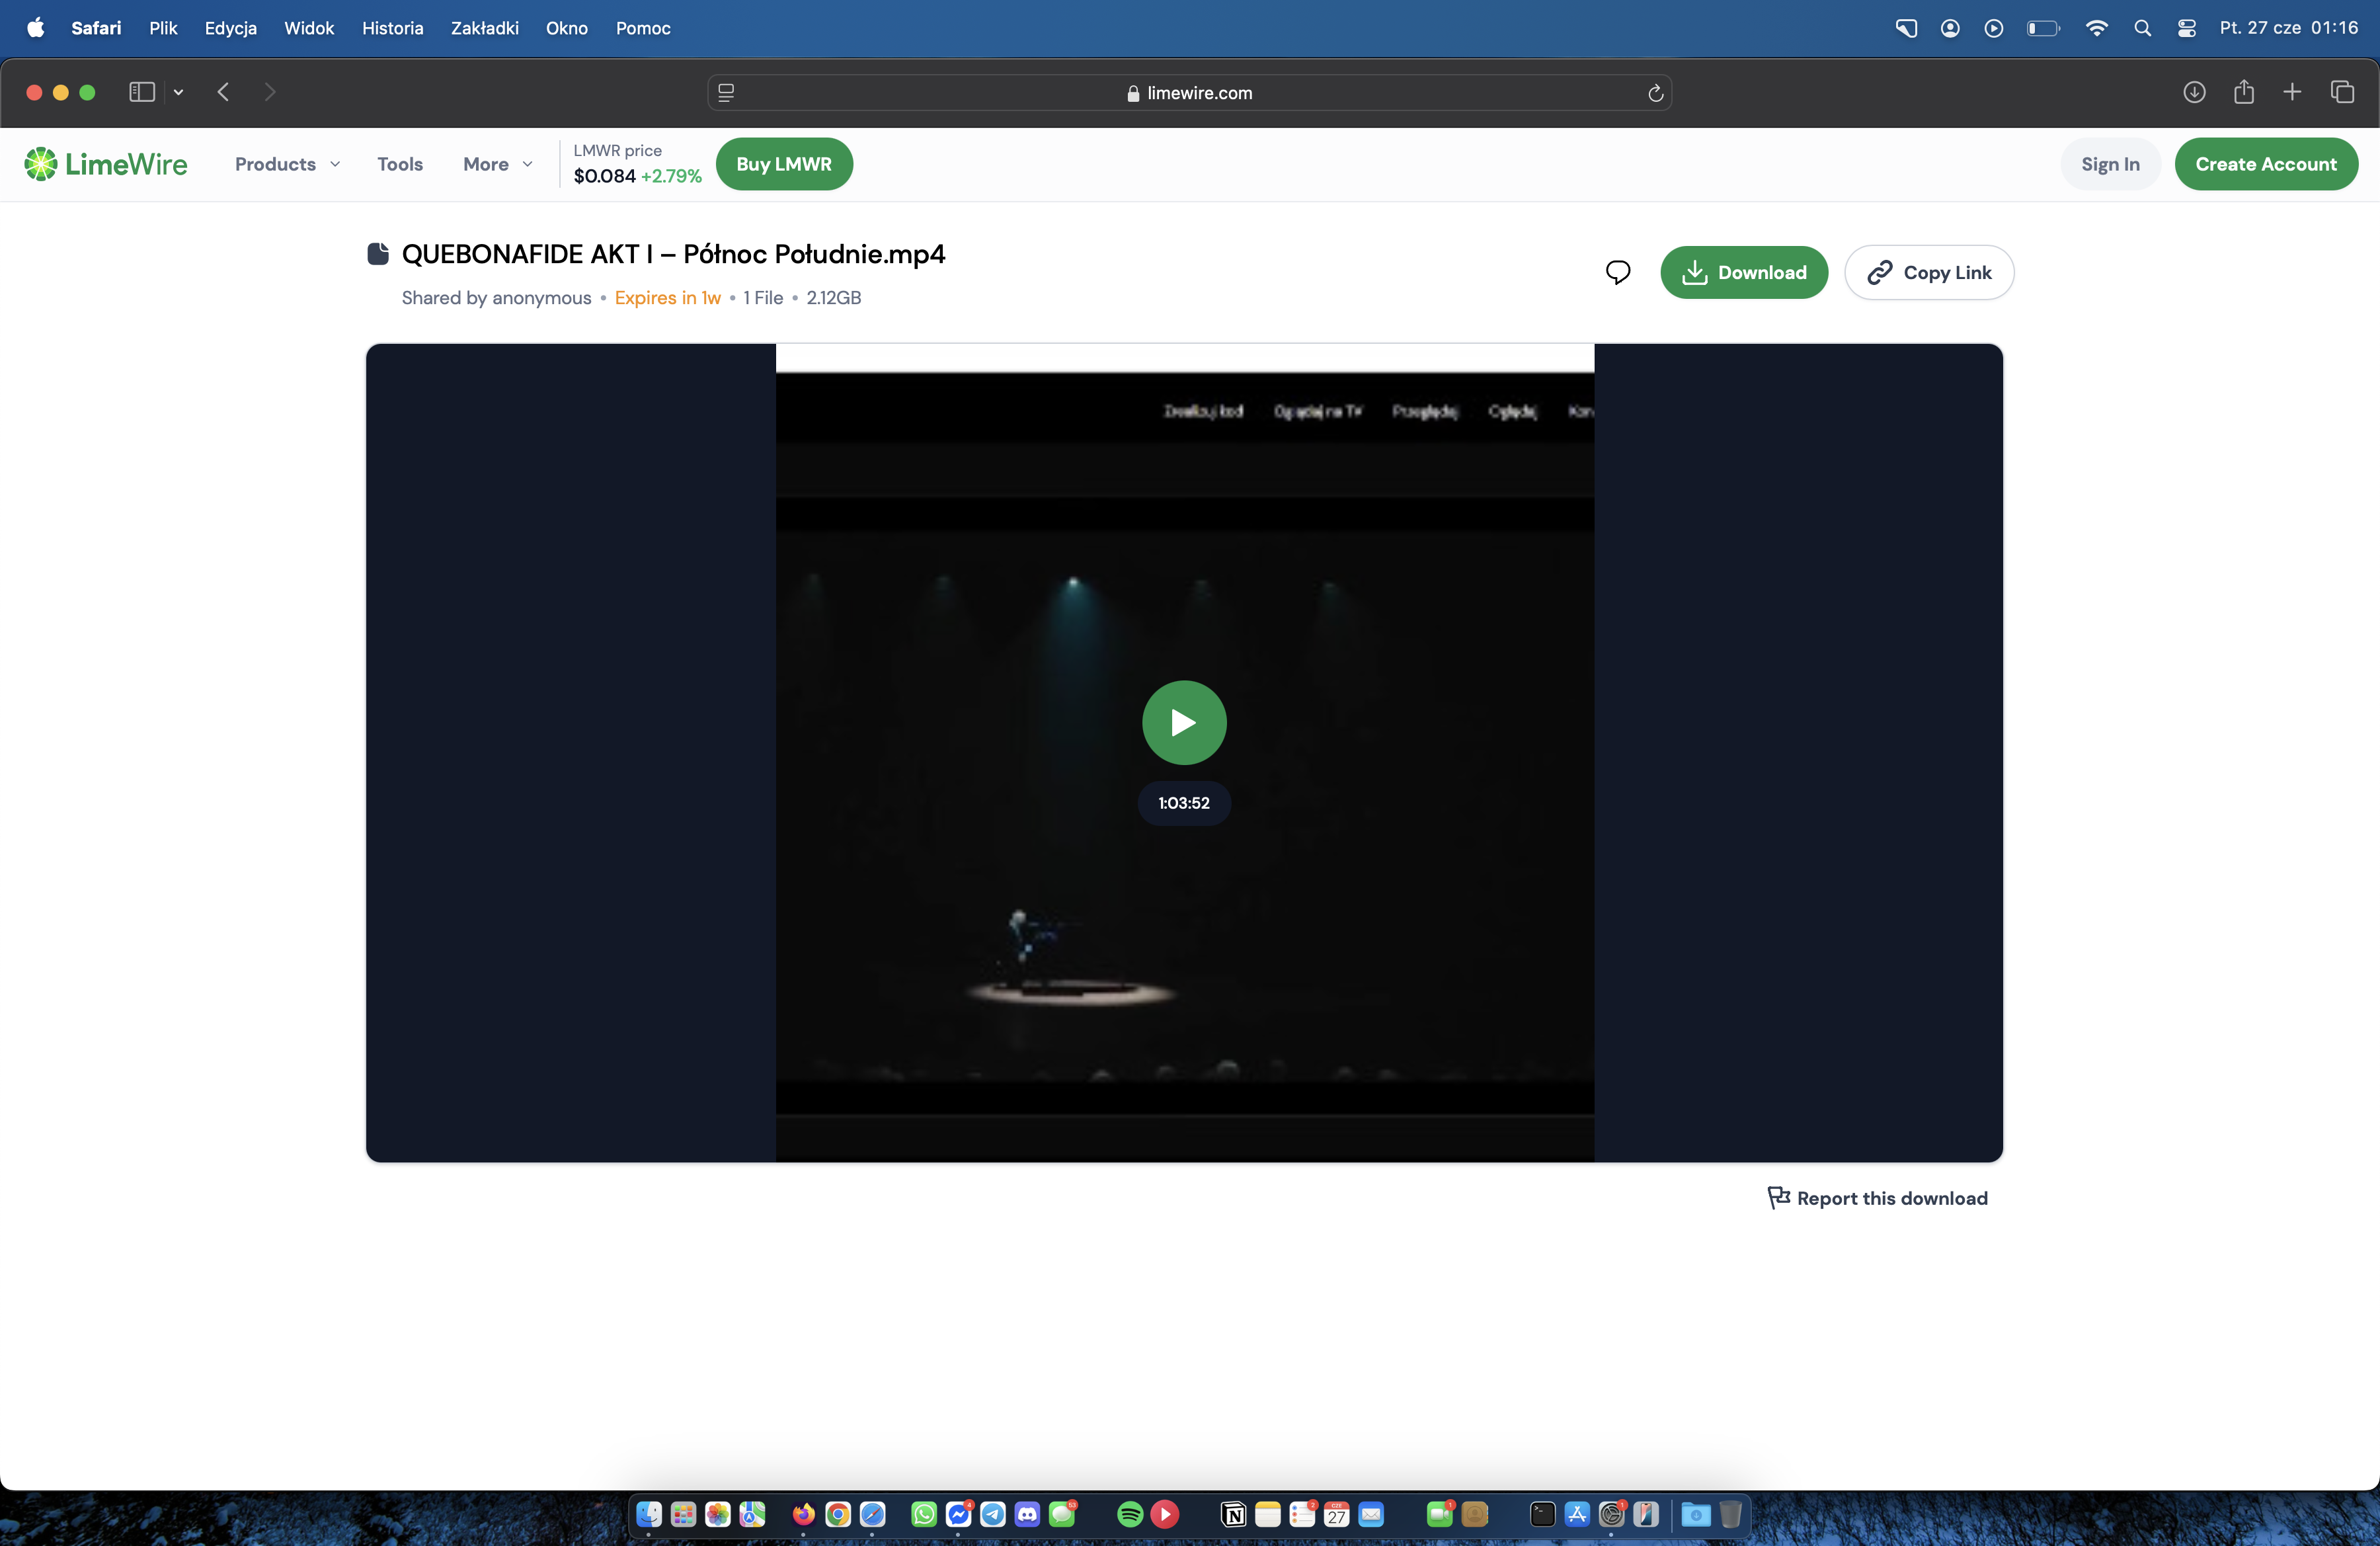Viewport: 2380px width, 1546px height.
Task: Expand the More dropdown menu
Action: (497, 164)
